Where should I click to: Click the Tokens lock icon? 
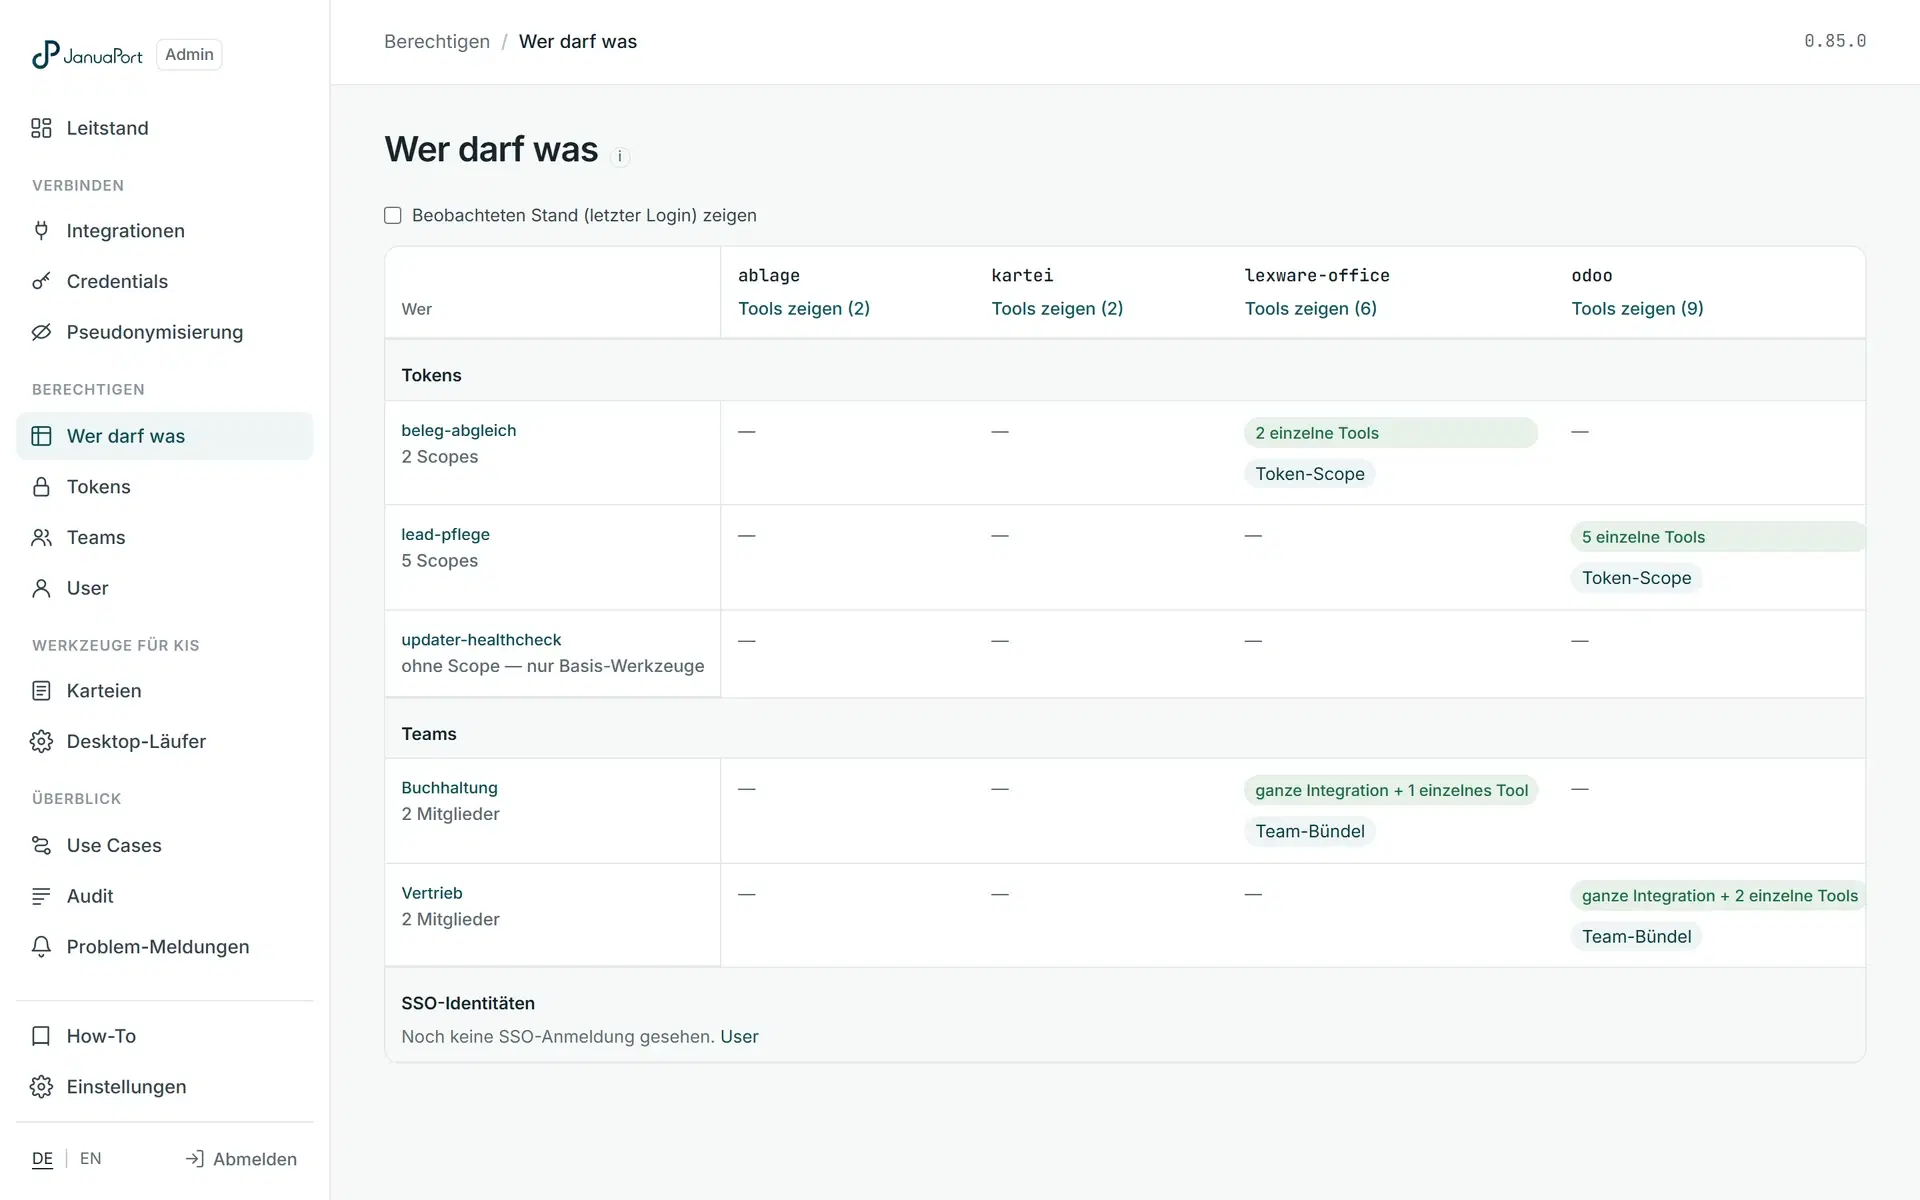coord(41,487)
